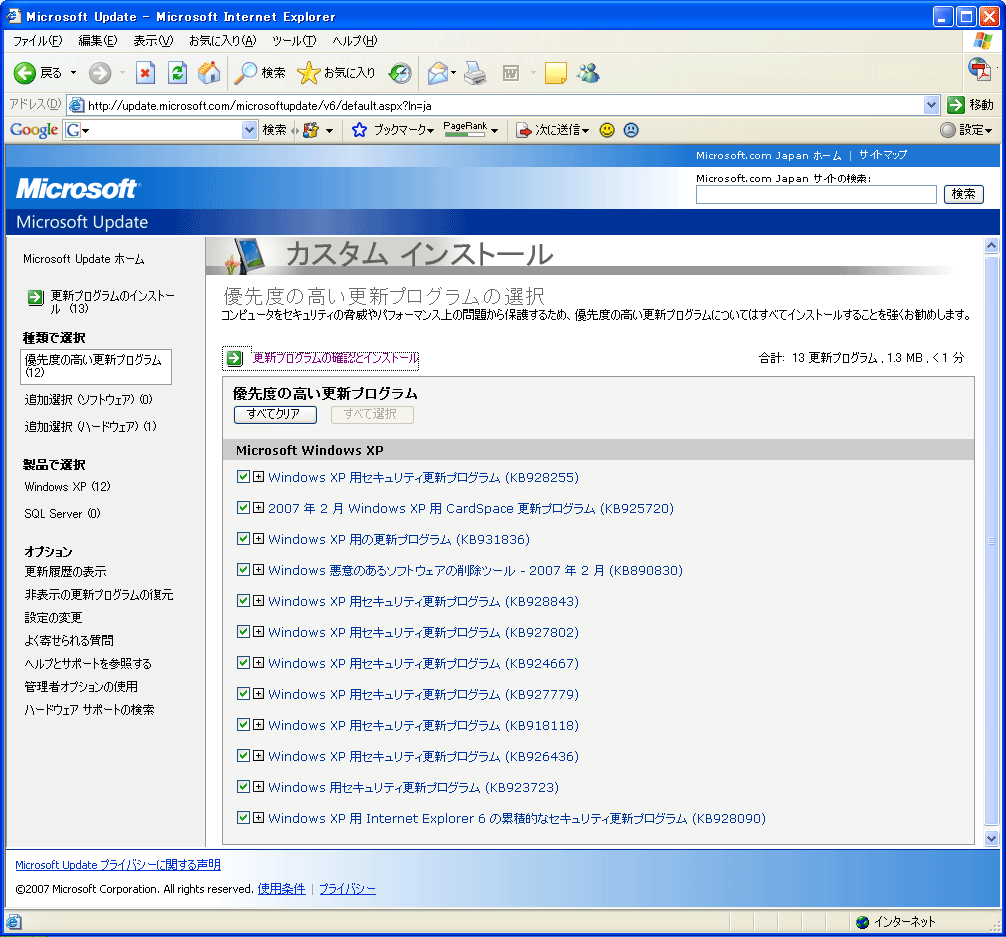Click status bar page icon
The height and width of the screenshot is (937, 1006).
coord(14,922)
